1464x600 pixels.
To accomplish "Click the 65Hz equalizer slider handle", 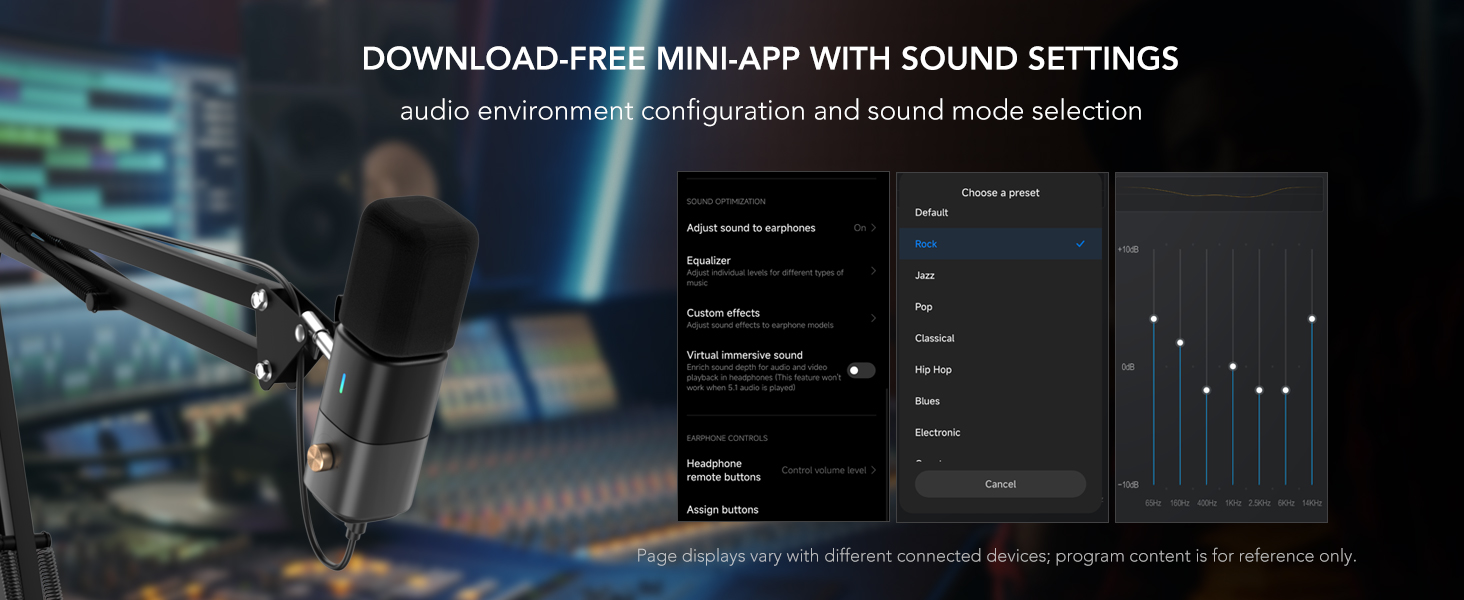I will (x=1153, y=319).
